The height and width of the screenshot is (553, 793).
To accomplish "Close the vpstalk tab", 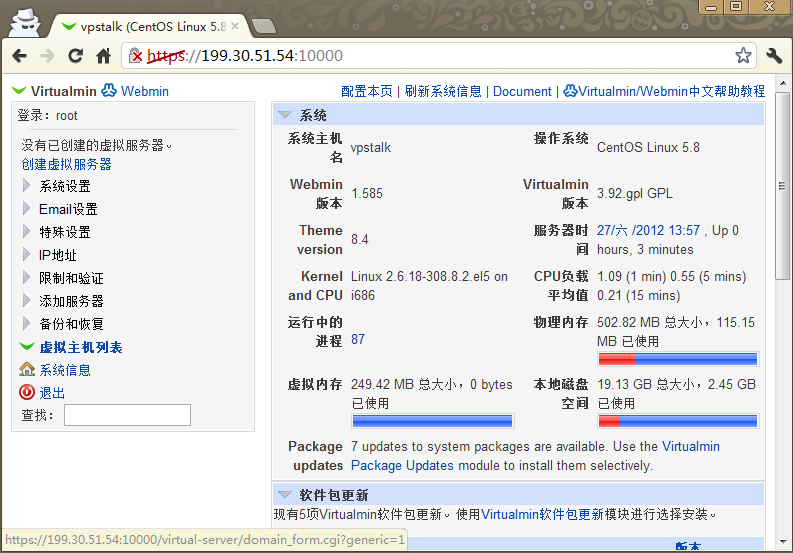I will point(235,26).
